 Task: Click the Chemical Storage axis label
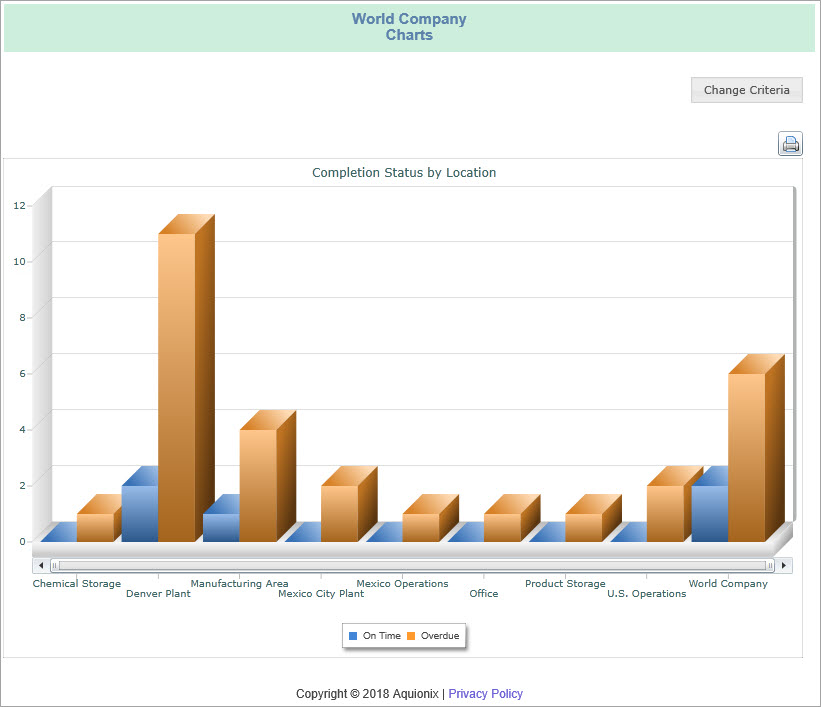point(76,583)
